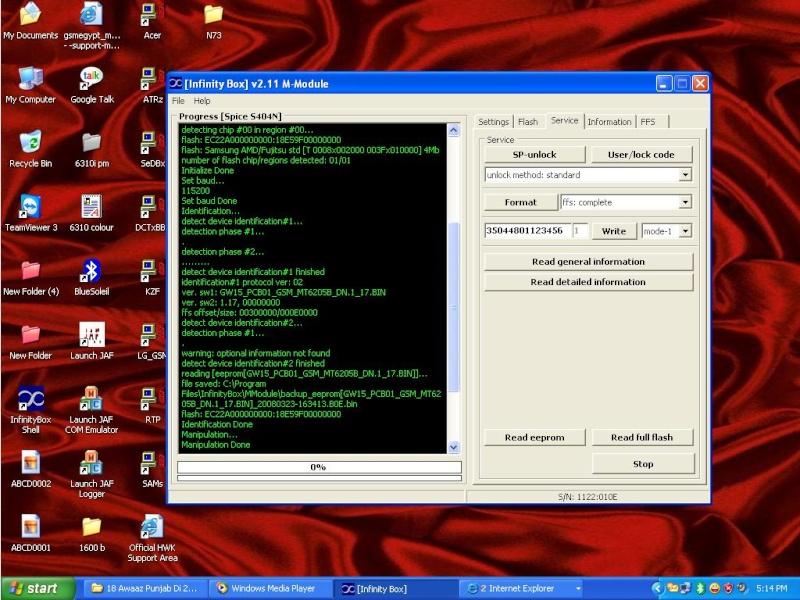Select the KZF desktop shortcut
The width and height of the screenshot is (800, 600).
click(152, 278)
